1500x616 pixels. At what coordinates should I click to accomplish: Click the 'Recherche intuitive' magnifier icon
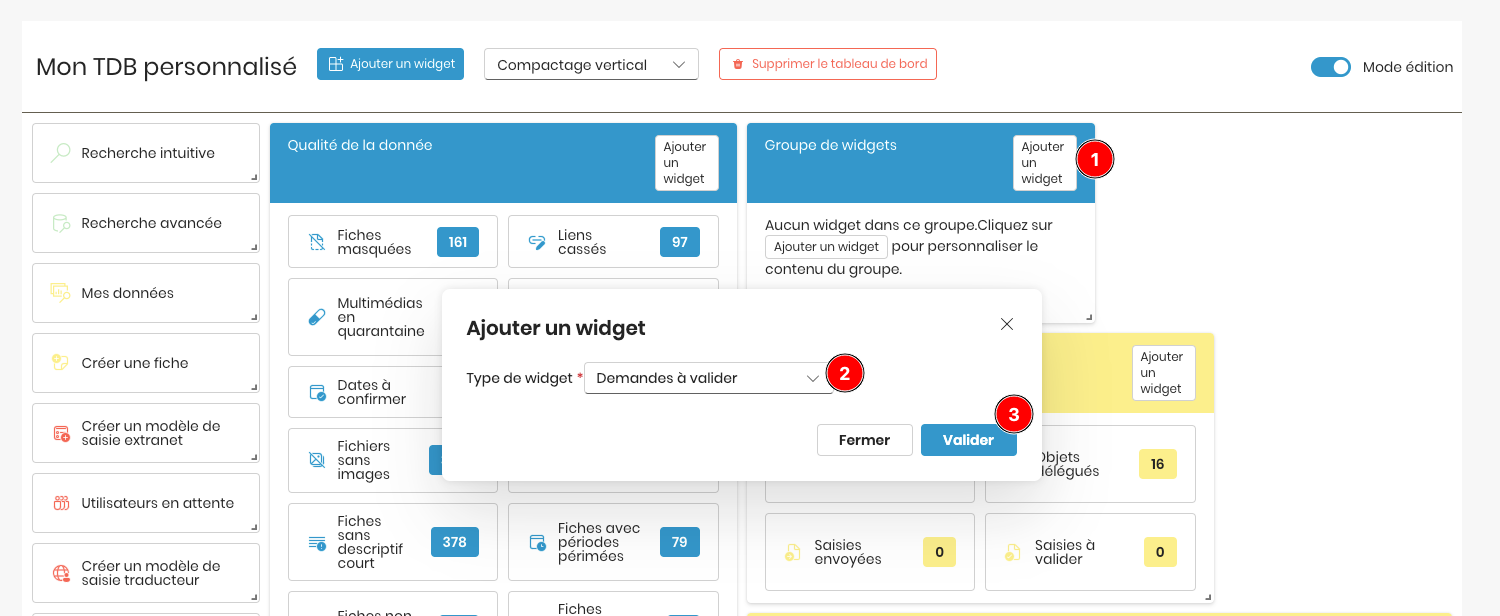click(x=61, y=153)
